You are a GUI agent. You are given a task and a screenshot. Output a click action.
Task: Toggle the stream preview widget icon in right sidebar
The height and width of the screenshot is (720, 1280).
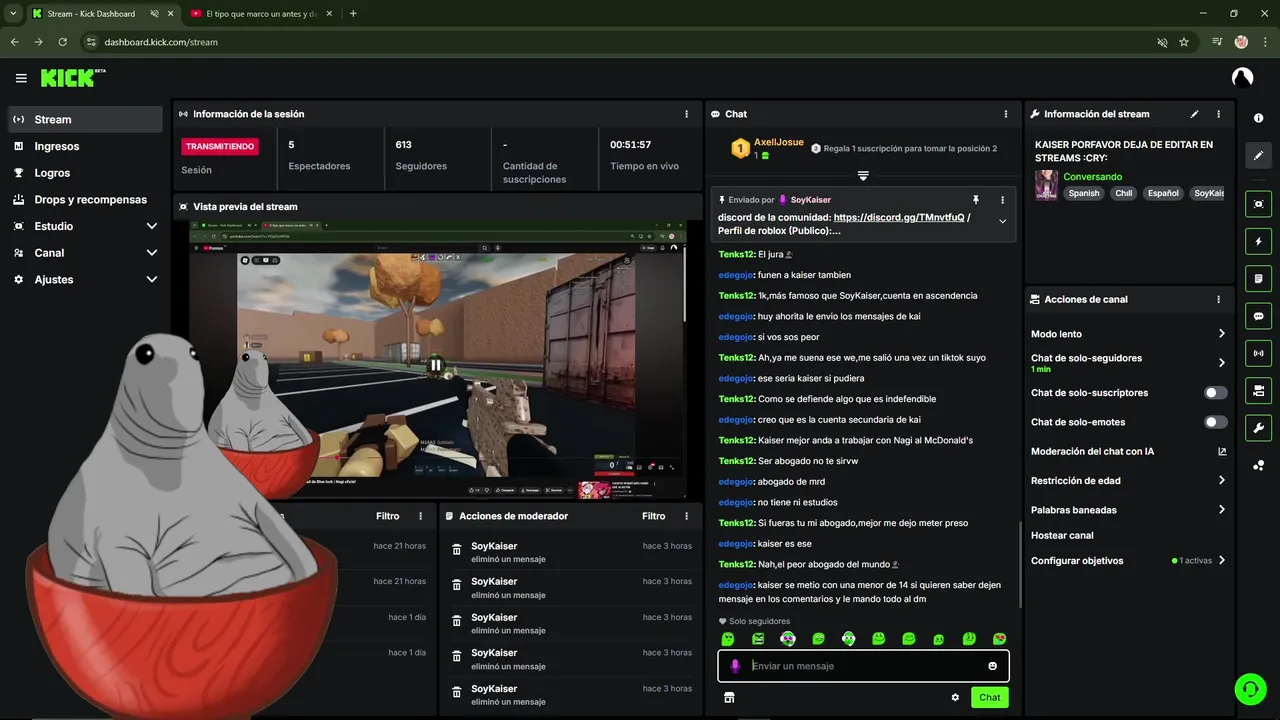pyautogui.click(x=1259, y=204)
